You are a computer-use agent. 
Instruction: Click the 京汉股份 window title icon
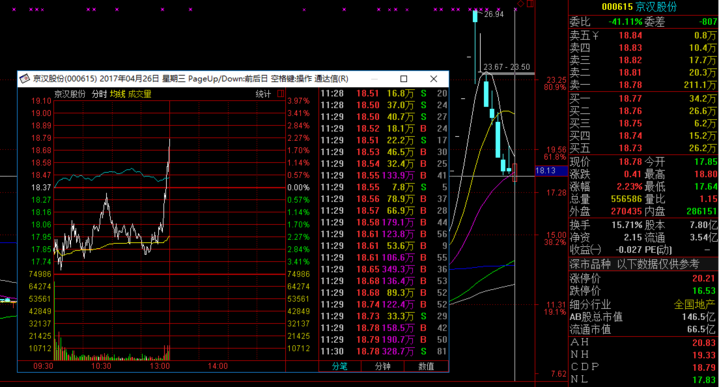[x=25, y=79]
